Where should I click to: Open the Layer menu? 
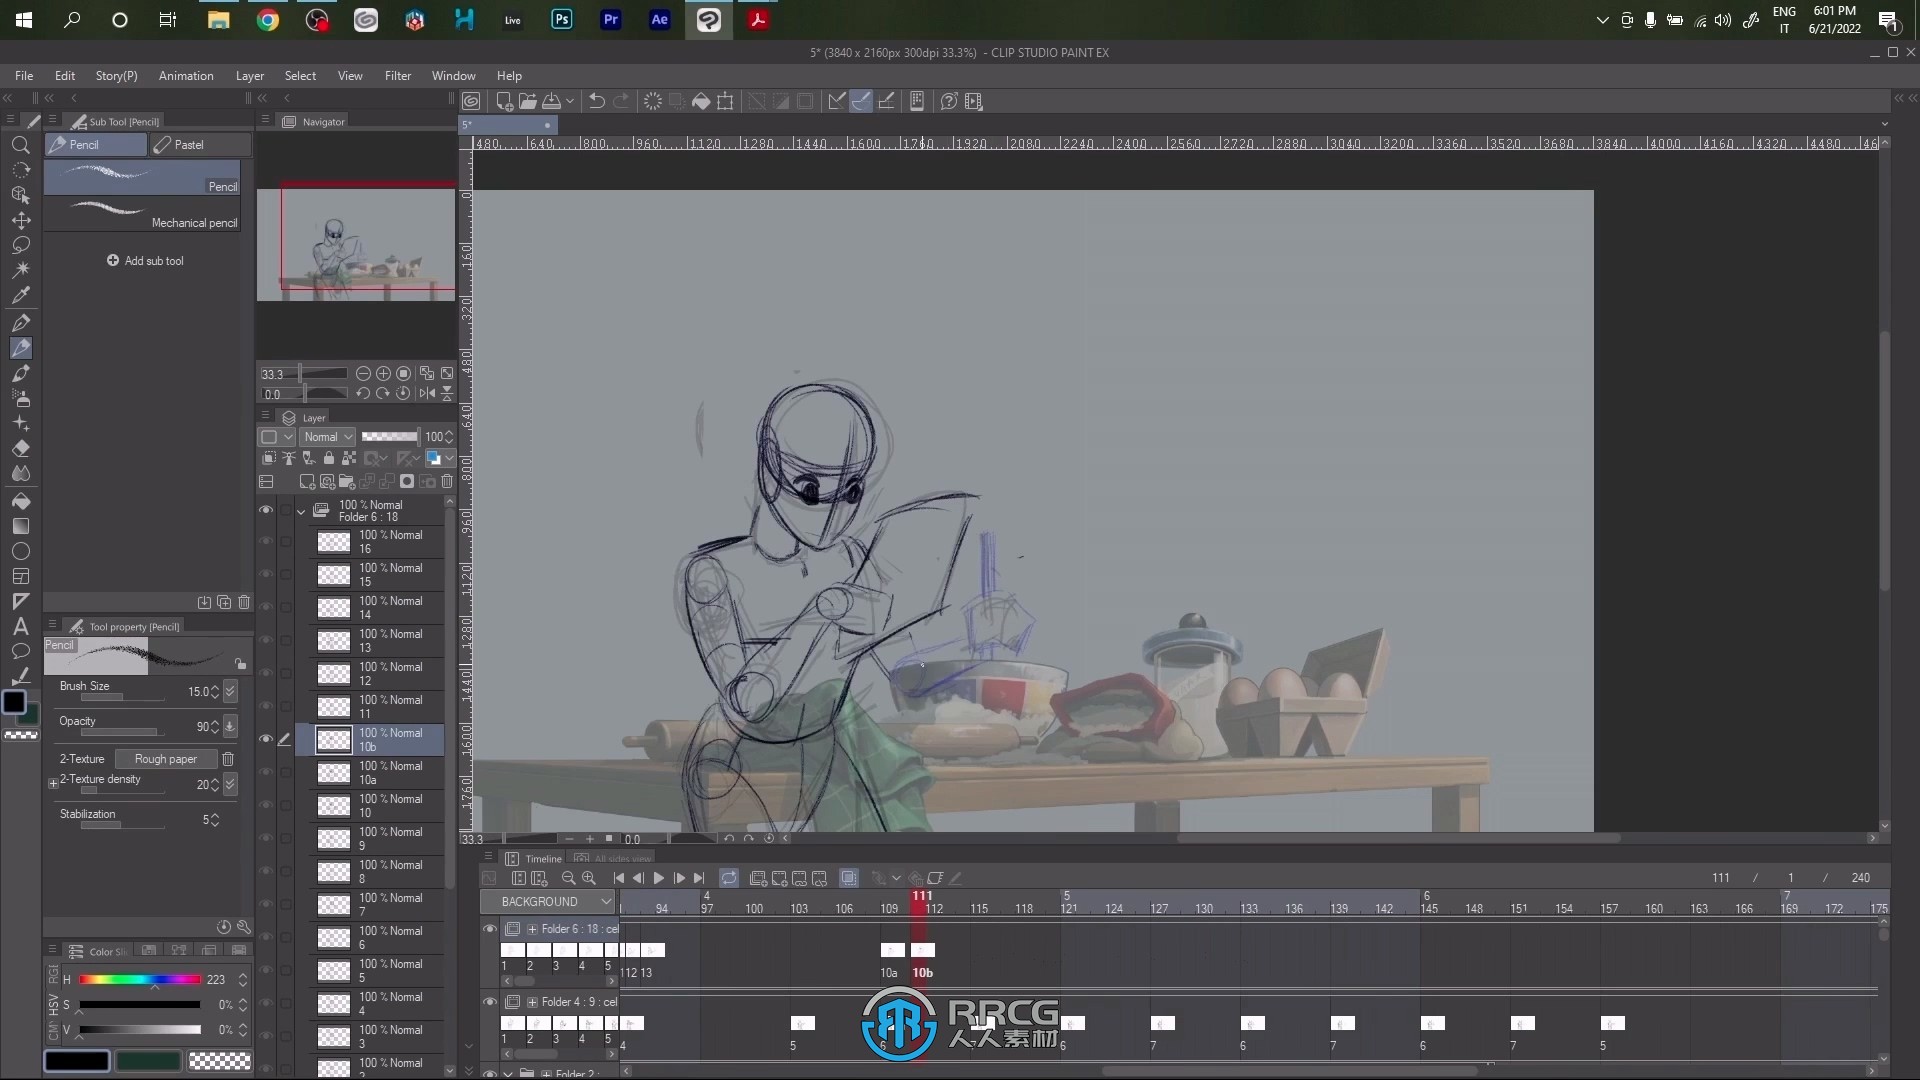249,75
